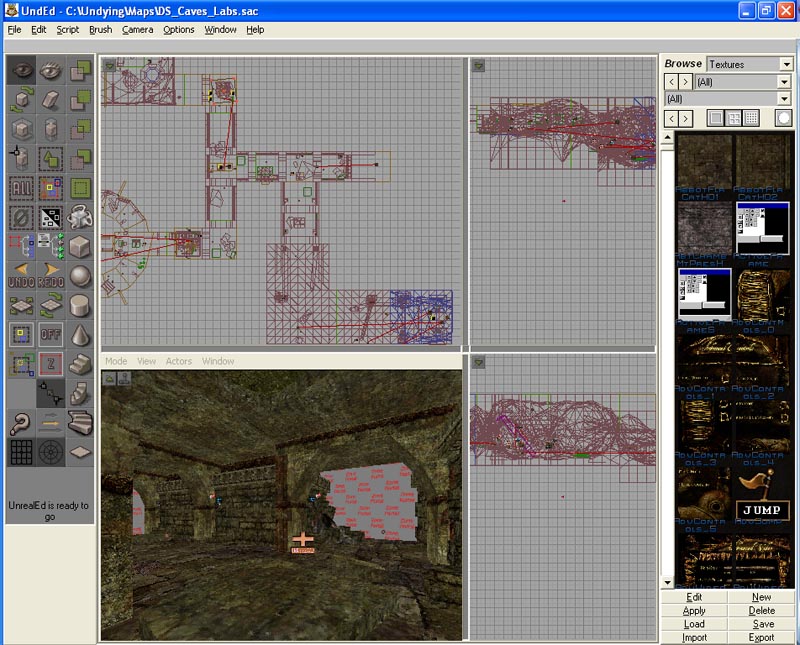
Task: Click the Load button in texture browser
Action: point(694,624)
